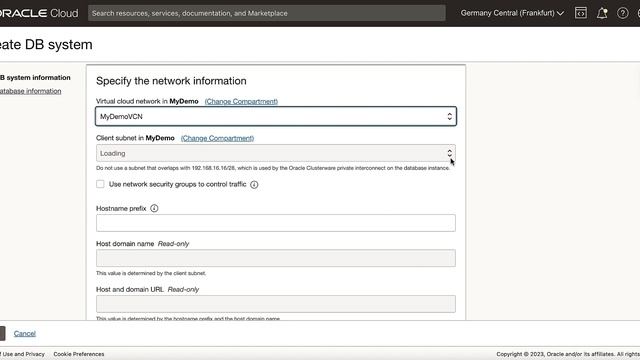Click the Copyright 2023 Oracle footer text
640x360 pixels.
point(568,354)
